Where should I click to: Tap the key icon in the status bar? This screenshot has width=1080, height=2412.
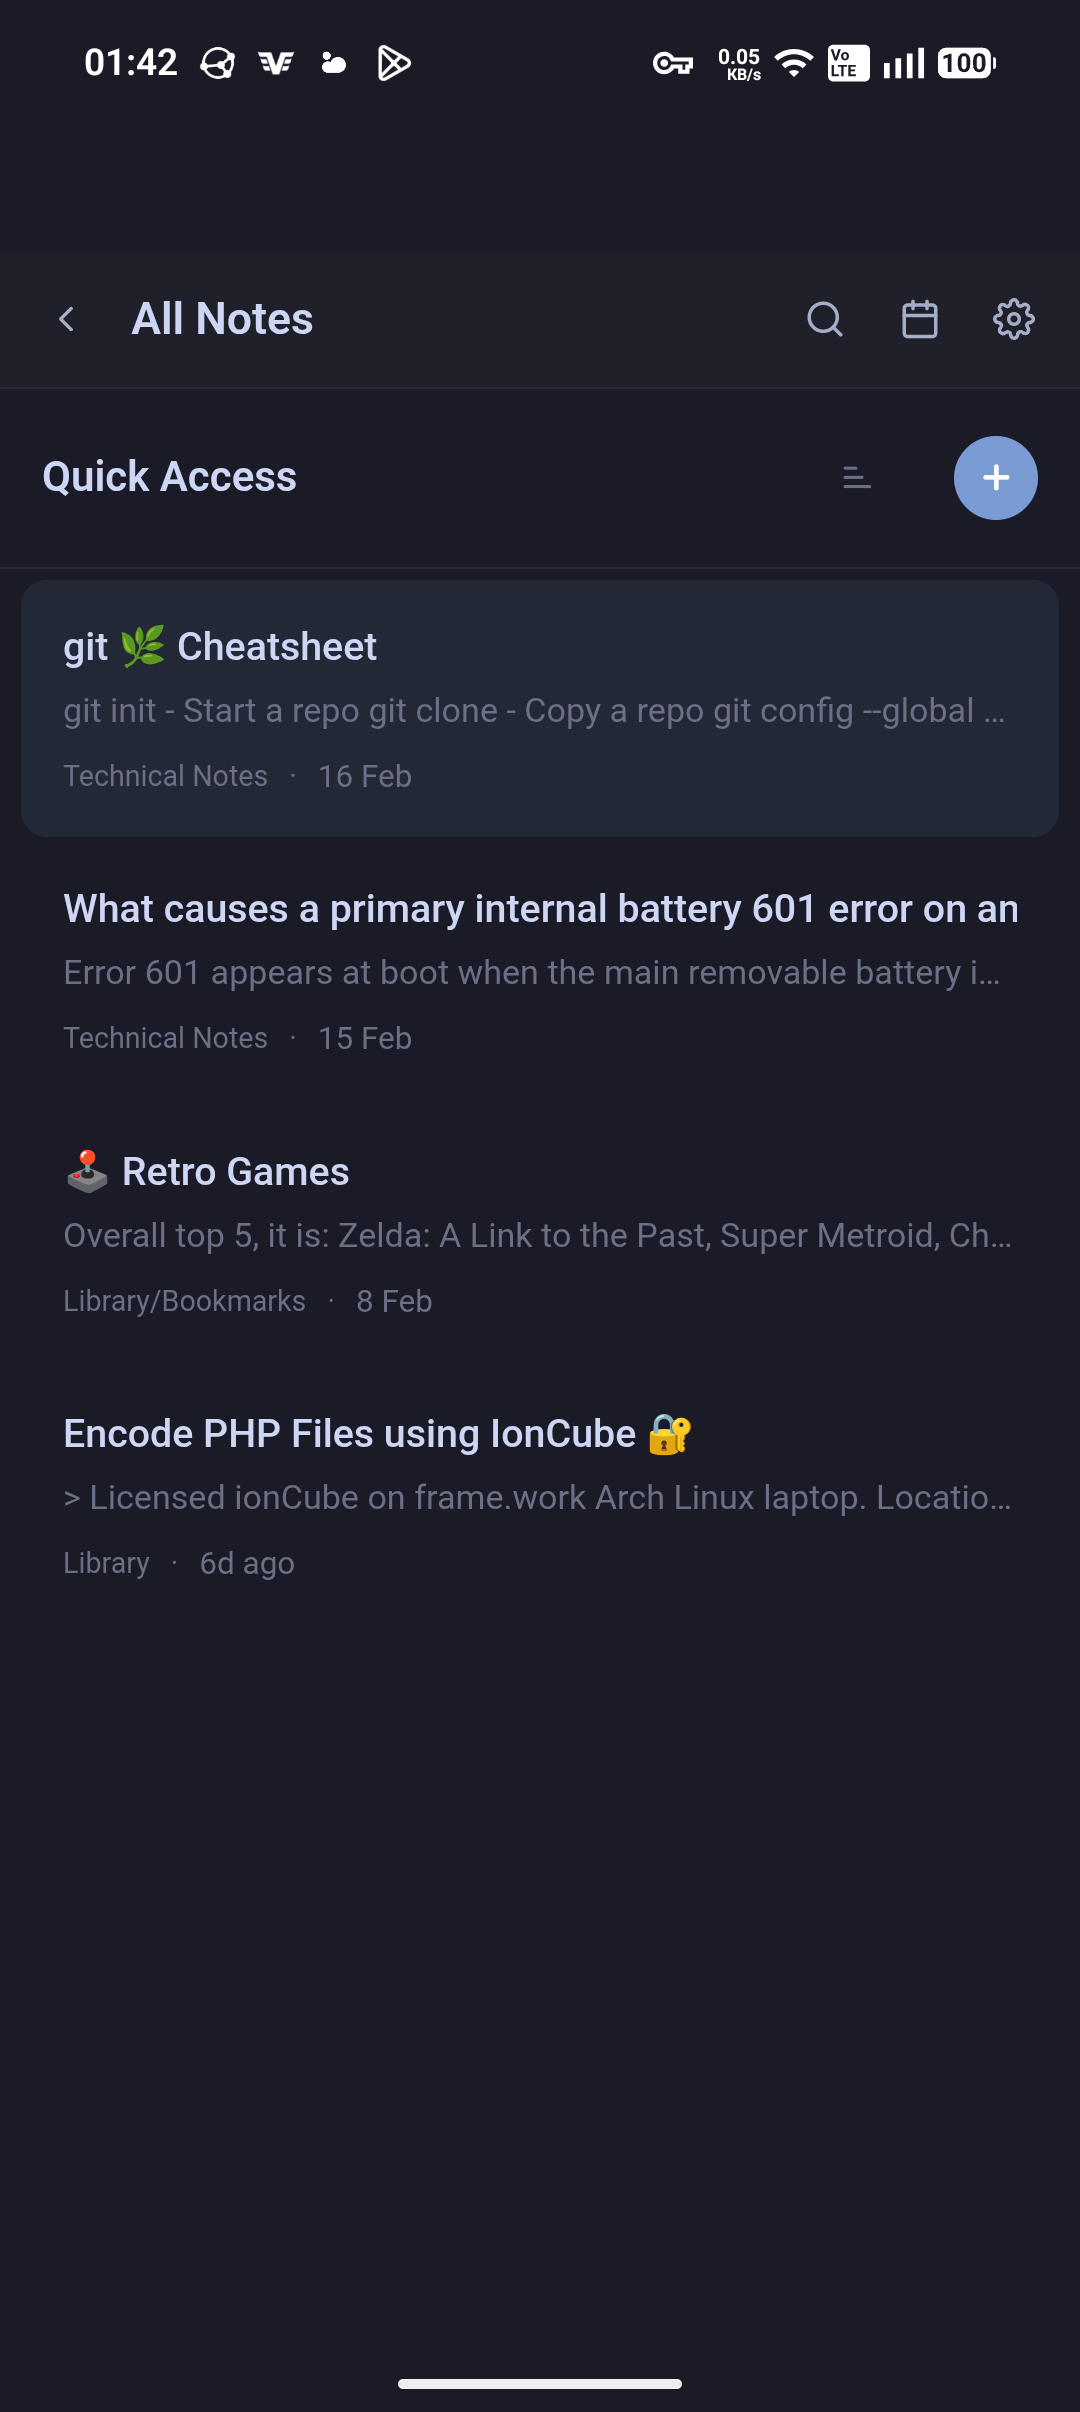[672, 63]
